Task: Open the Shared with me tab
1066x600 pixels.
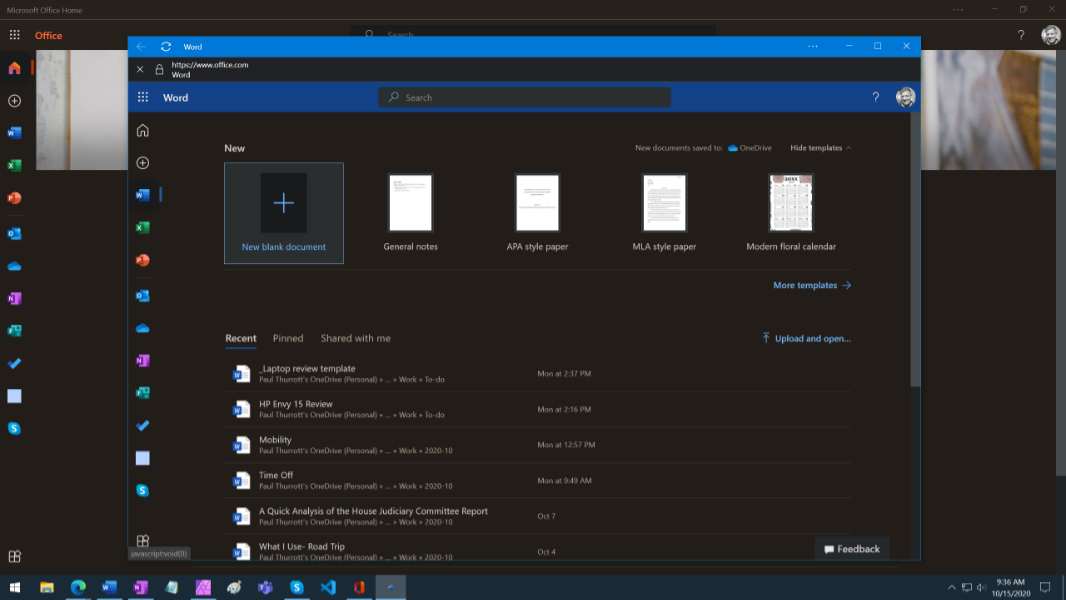Action: click(x=356, y=338)
